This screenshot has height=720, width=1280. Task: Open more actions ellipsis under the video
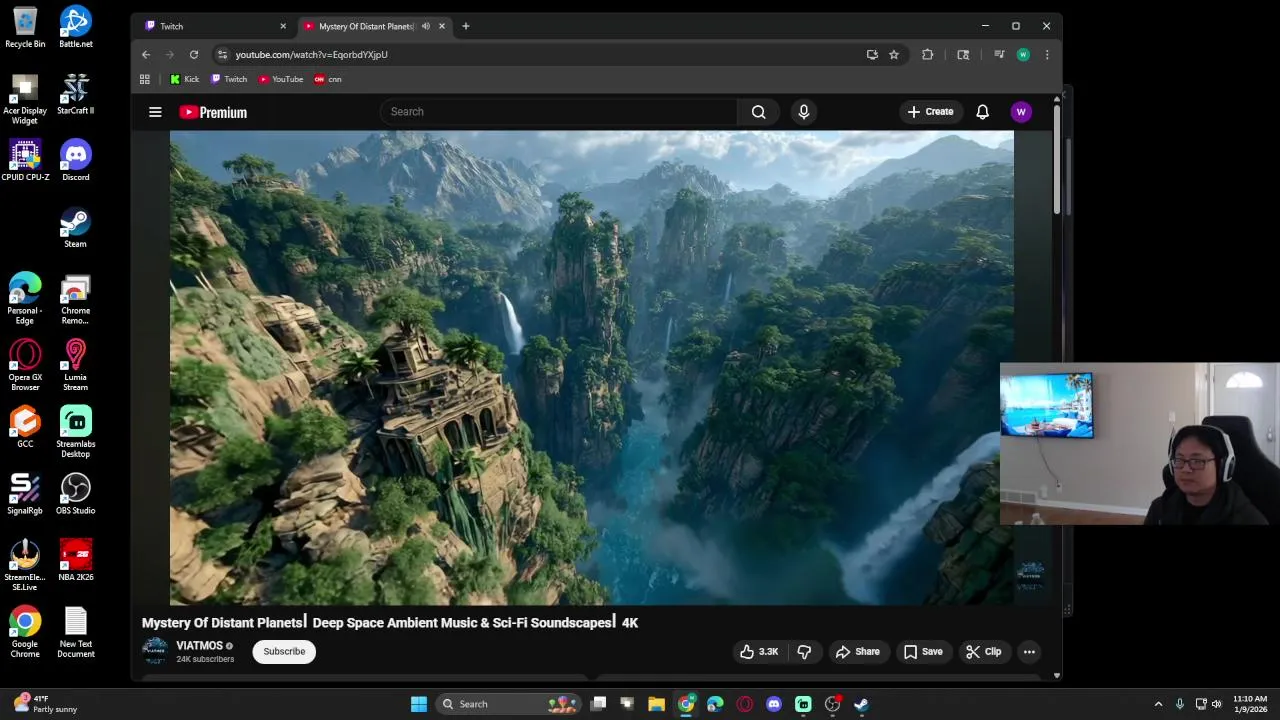[1029, 652]
